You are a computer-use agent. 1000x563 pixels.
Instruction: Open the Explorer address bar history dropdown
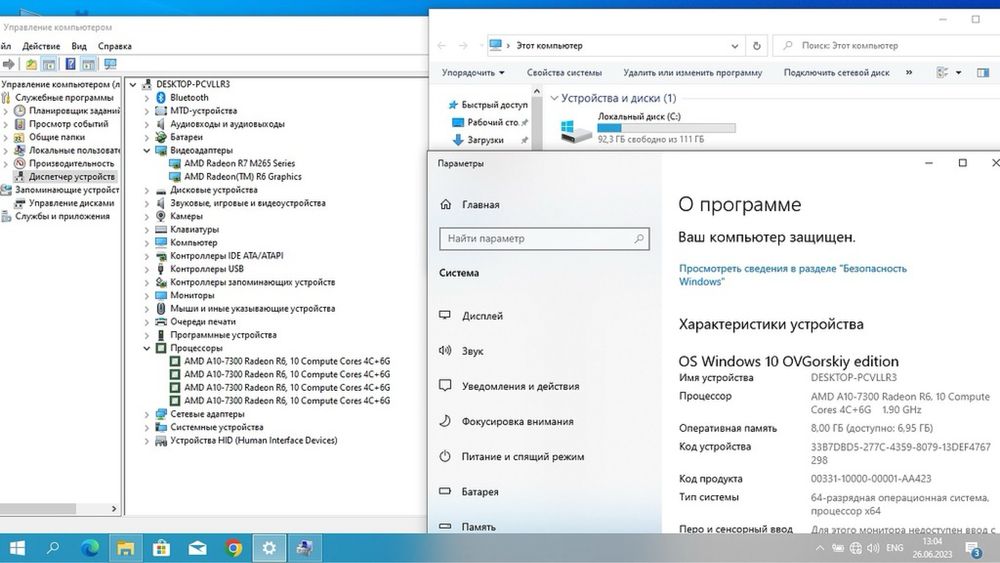pyautogui.click(x=735, y=46)
